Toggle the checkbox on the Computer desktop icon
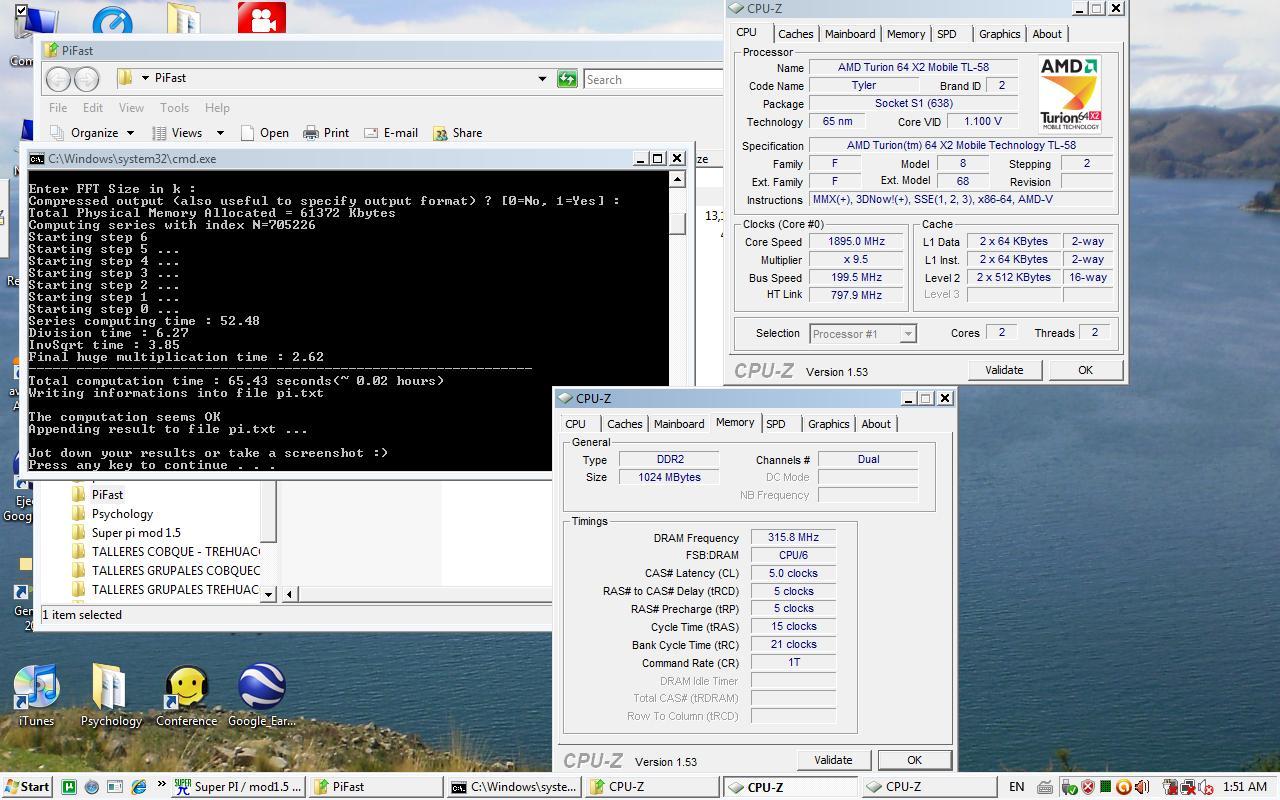Viewport: 1280px width, 800px height. tap(22, 12)
